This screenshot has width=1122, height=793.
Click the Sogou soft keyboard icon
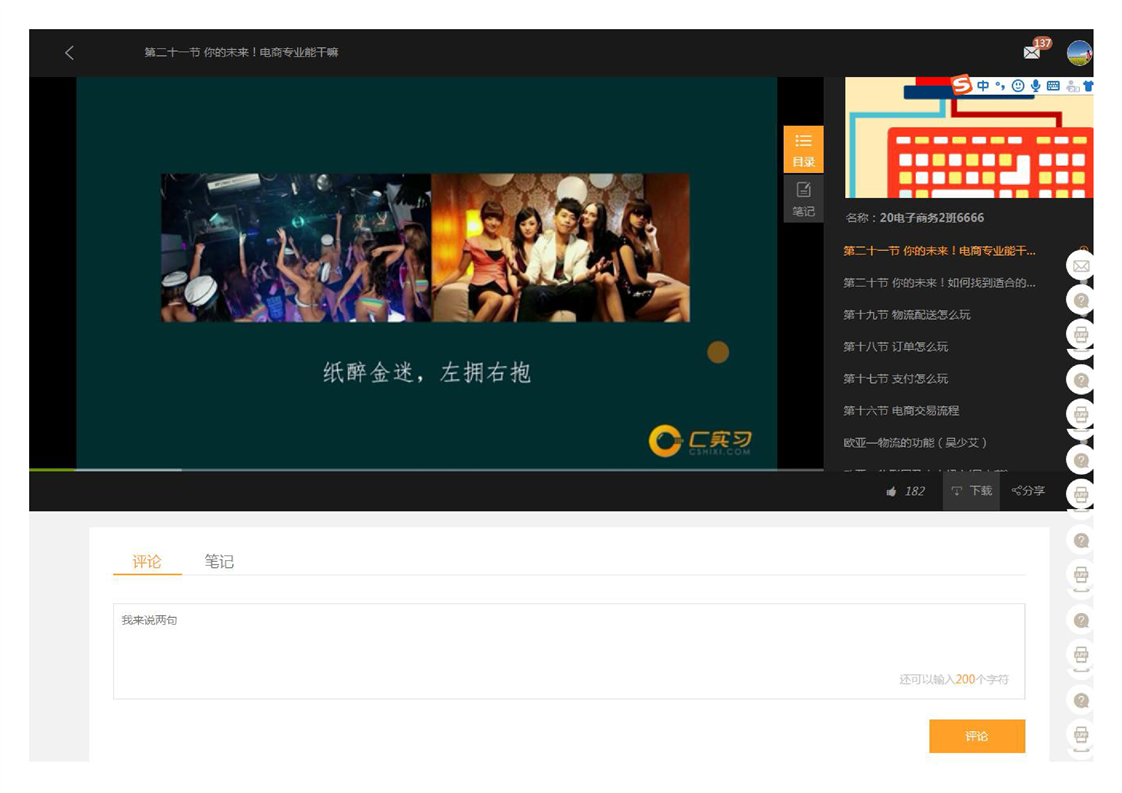1053,86
